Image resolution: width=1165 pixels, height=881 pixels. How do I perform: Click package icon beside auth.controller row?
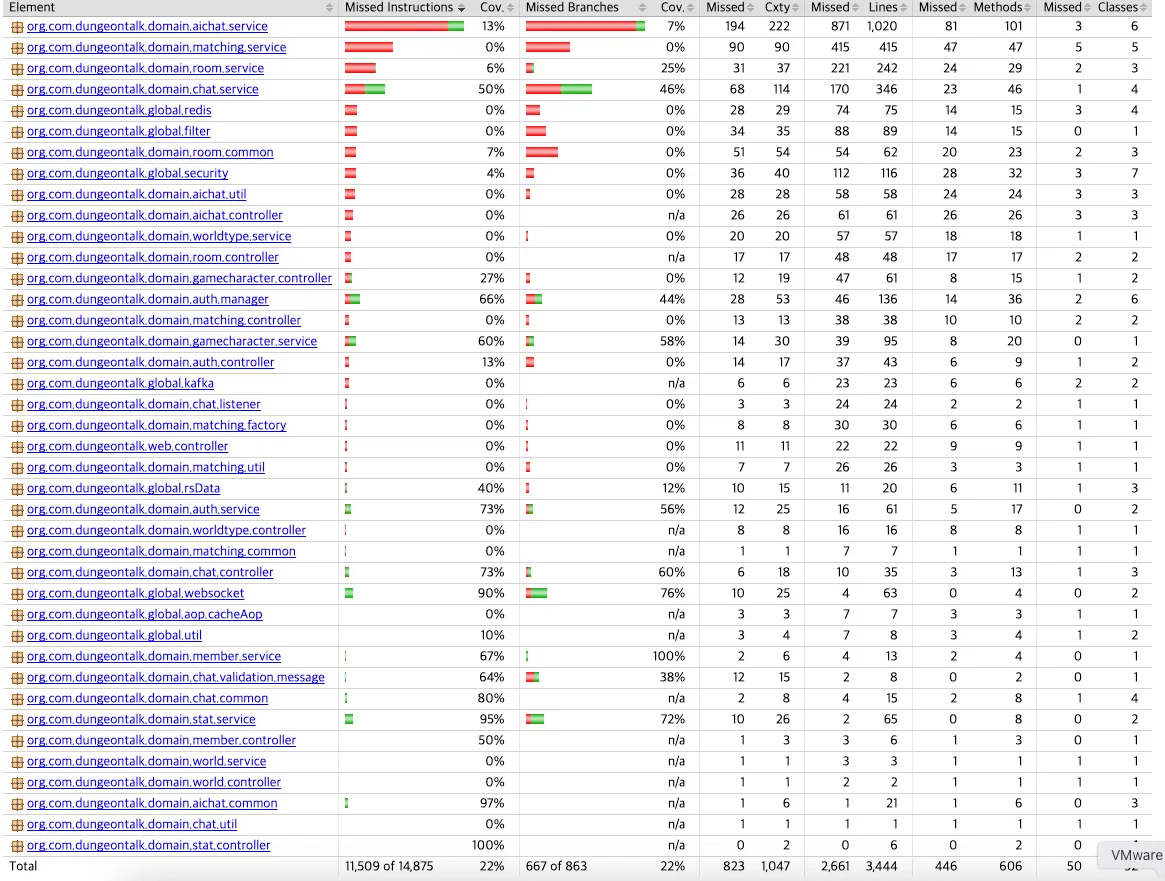(17, 363)
